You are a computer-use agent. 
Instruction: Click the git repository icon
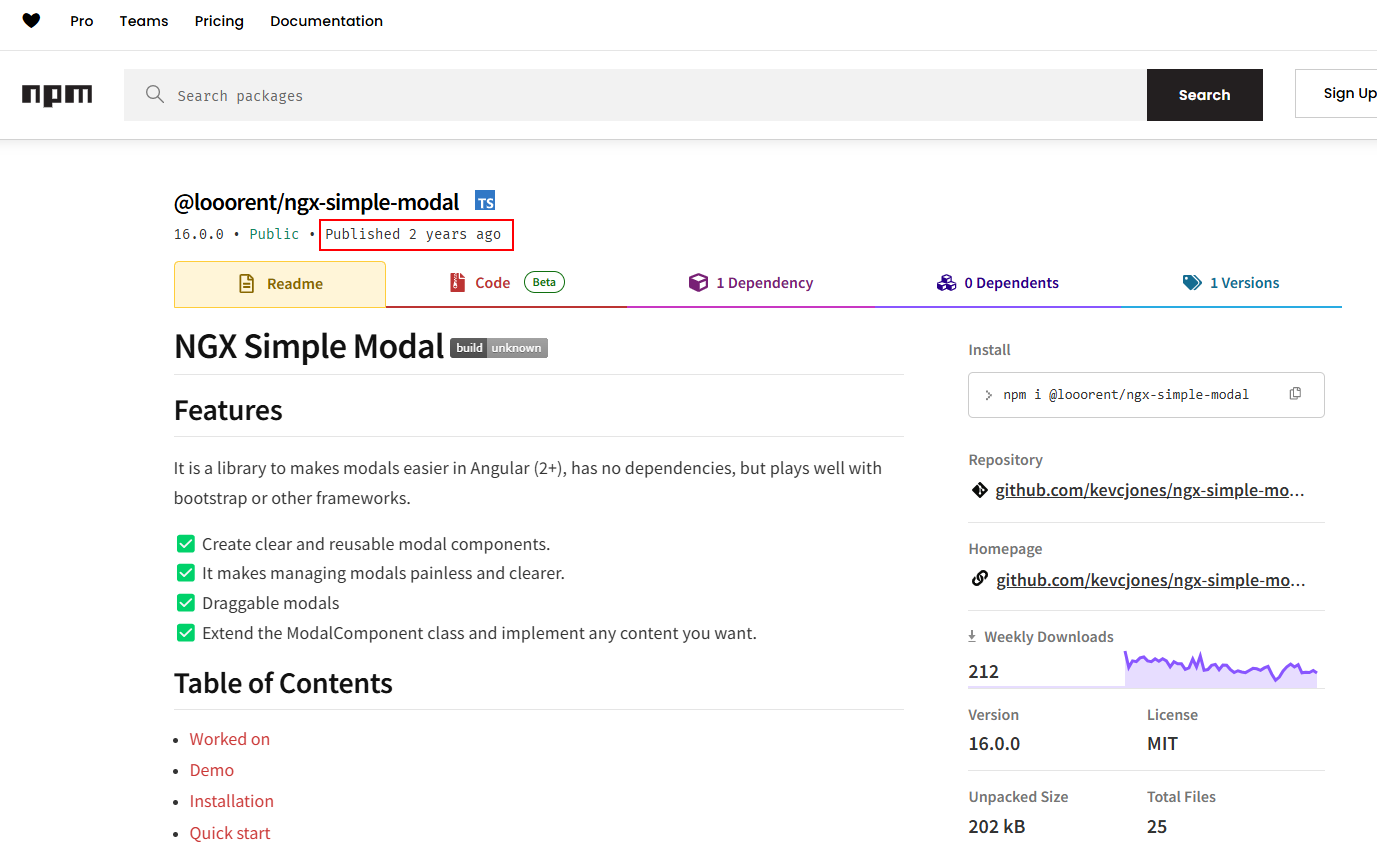[x=979, y=490]
